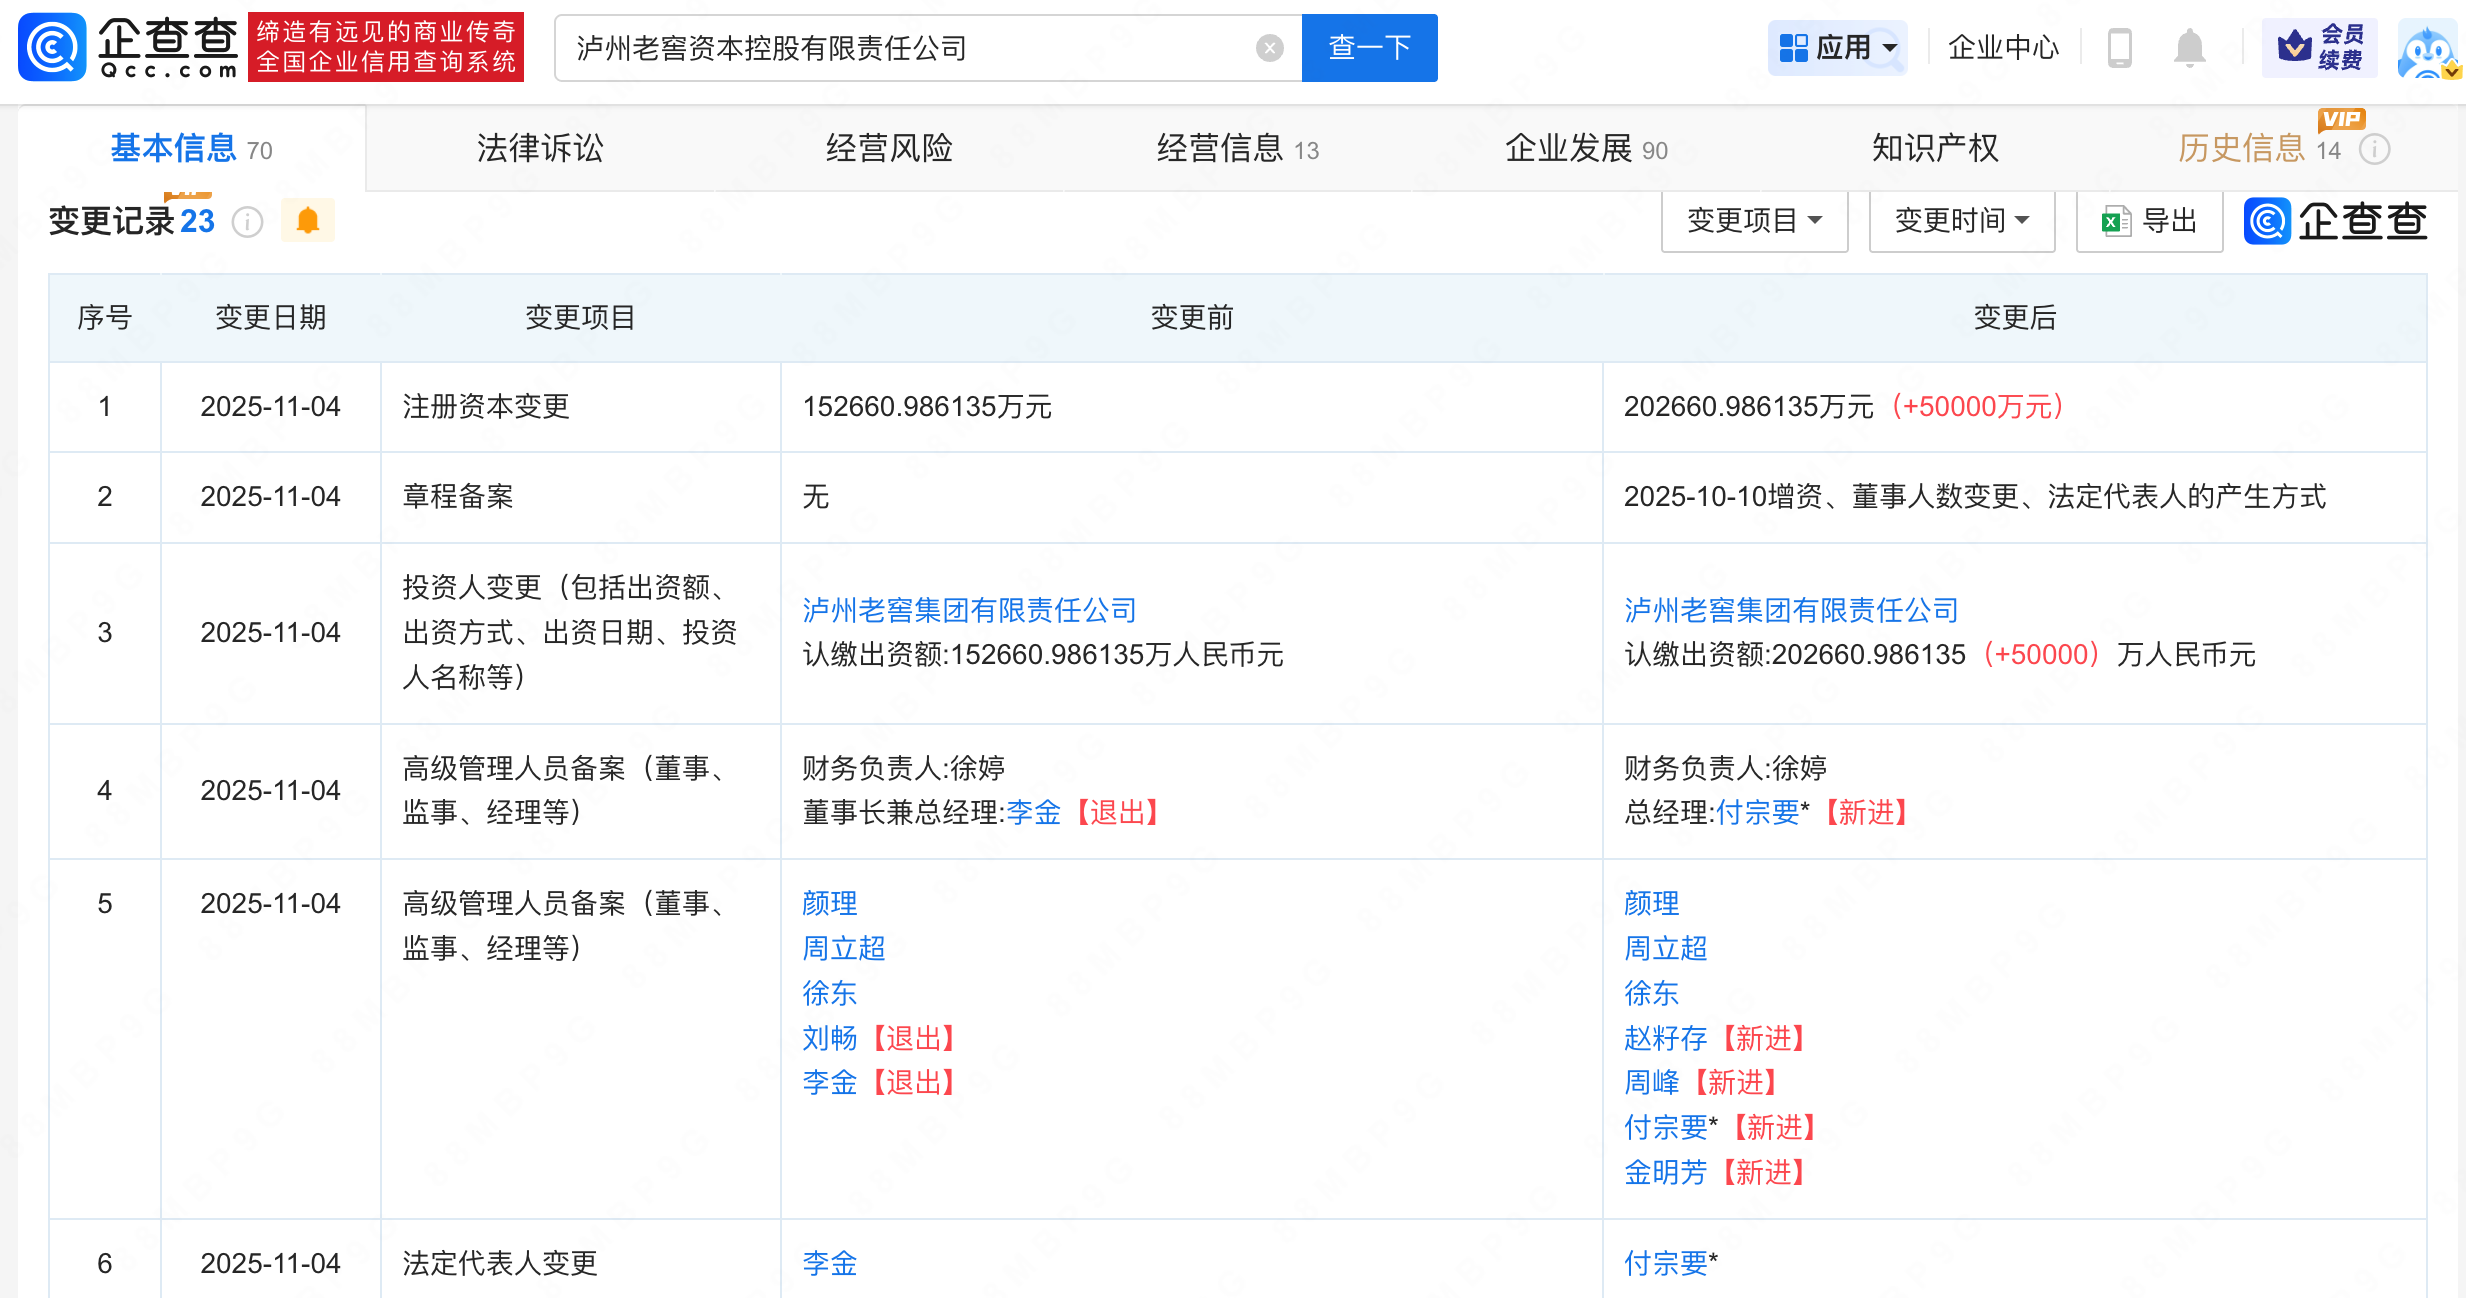Toggle the orange change-record alert bell
Viewport: 2466px width, 1298px height.
pyautogui.click(x=308, y=221)
